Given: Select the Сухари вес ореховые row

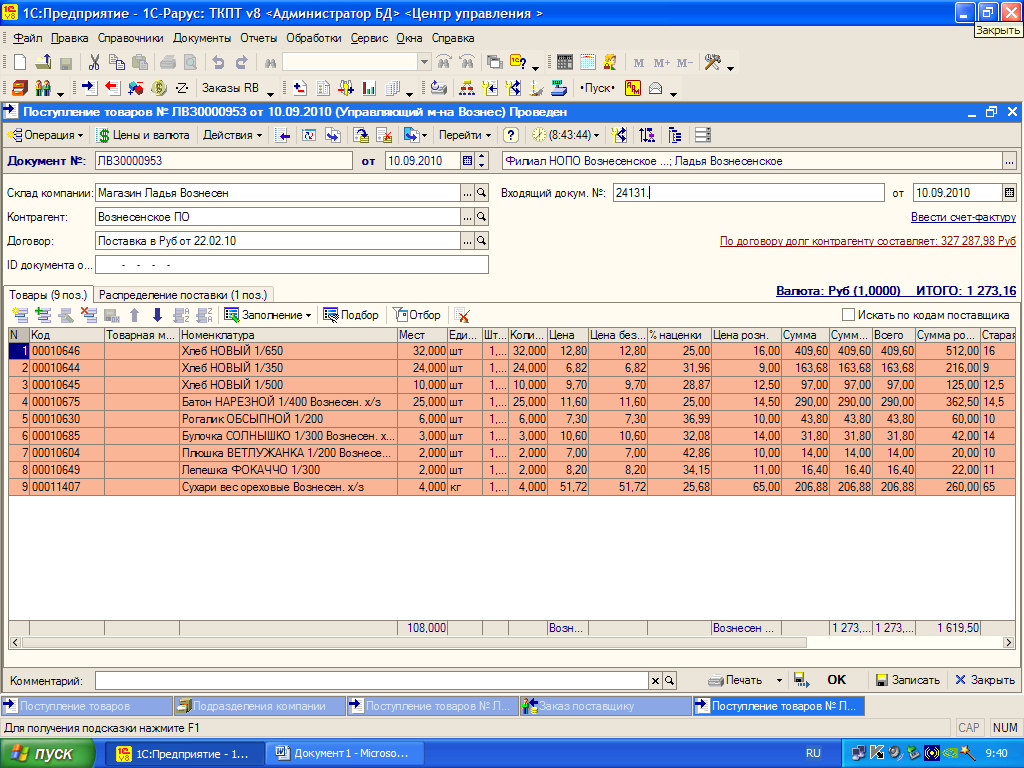Looking at the screenshot, I should pyautogui.click(x=511, y=487).
